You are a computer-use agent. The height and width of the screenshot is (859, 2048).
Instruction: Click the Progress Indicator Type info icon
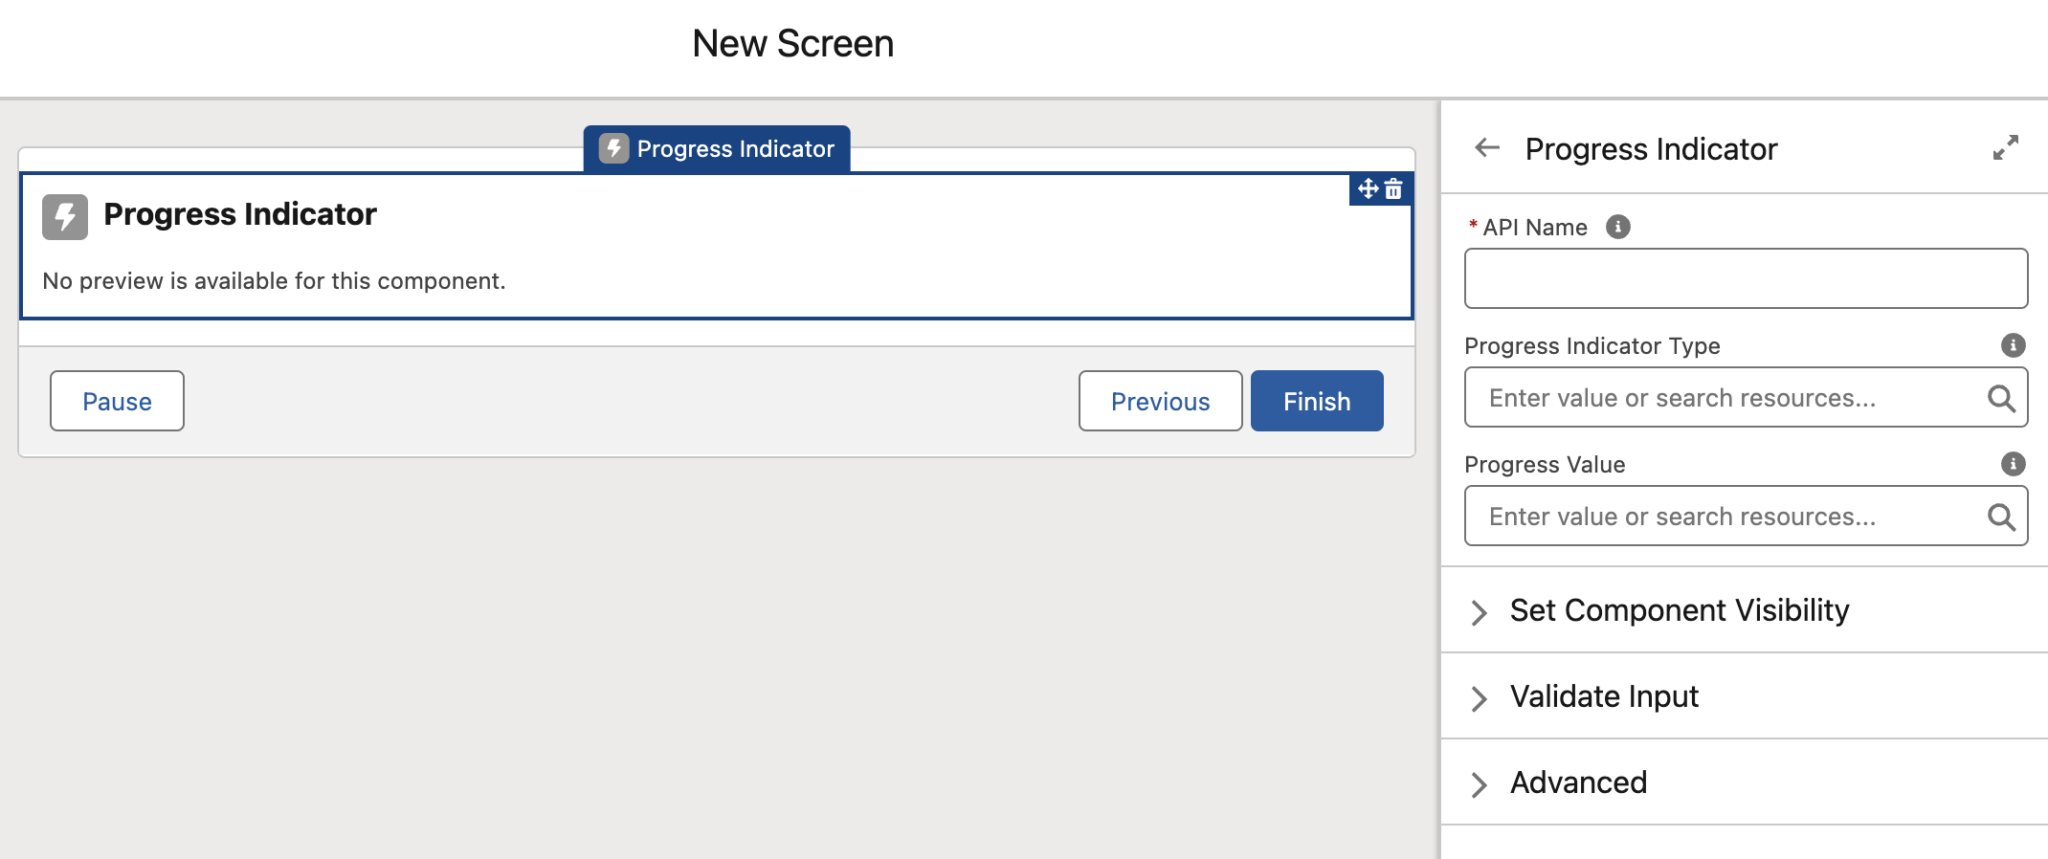tap(2013, 345)
